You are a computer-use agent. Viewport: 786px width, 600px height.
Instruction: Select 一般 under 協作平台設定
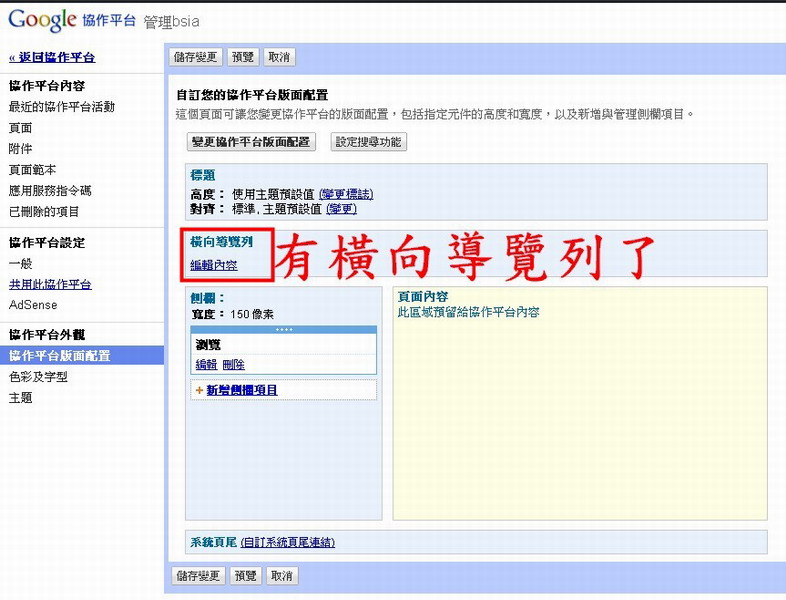[x=20, y=263]
